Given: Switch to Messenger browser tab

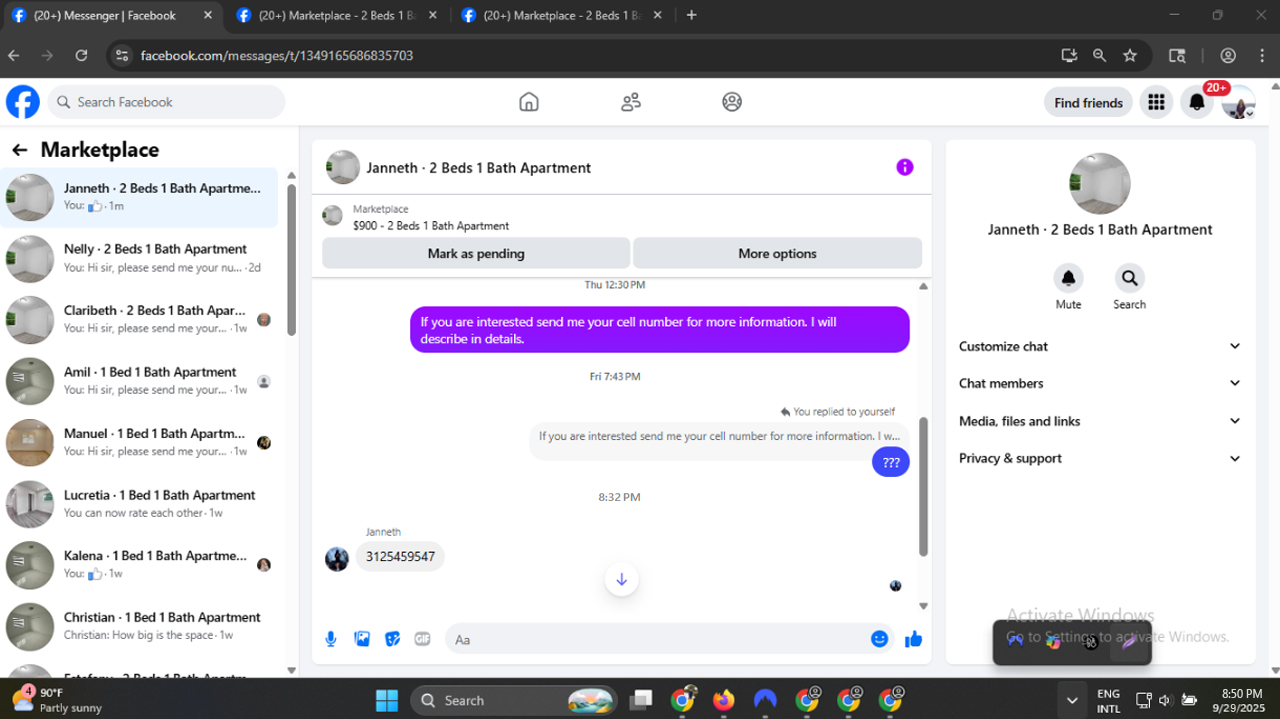Looking at the screenshot, I should [x=112, y=15].
